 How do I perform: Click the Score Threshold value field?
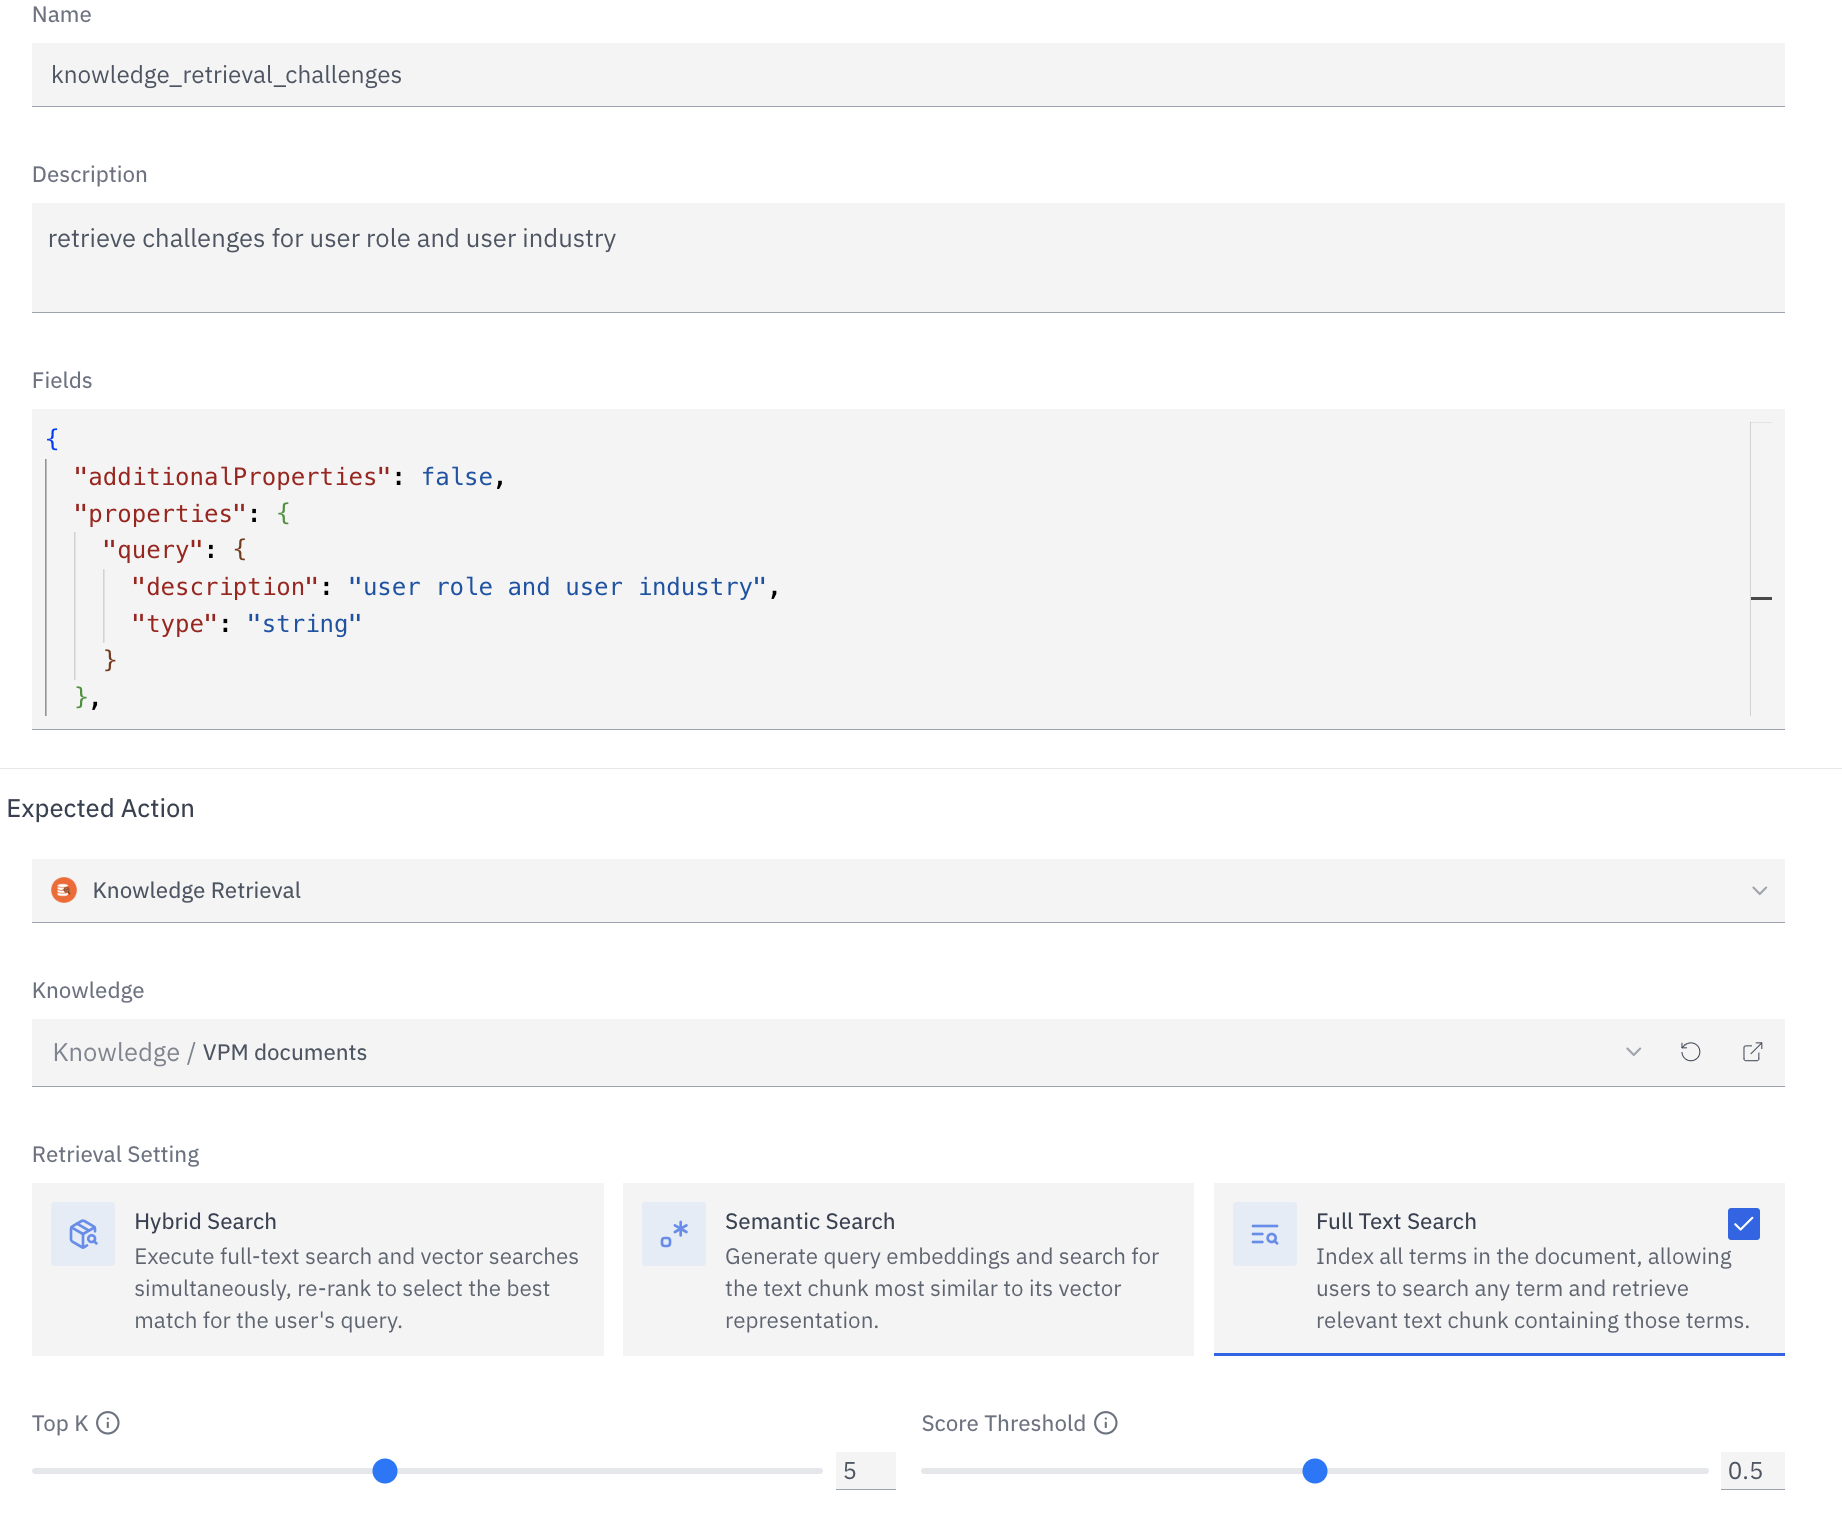coord(1752,1471)
